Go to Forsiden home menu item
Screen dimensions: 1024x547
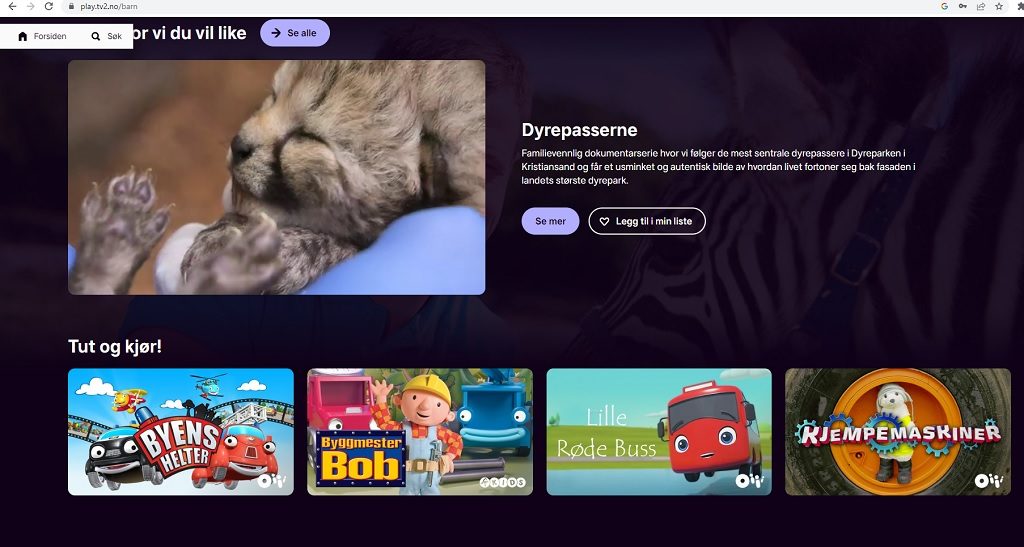[x=42, y=36]
